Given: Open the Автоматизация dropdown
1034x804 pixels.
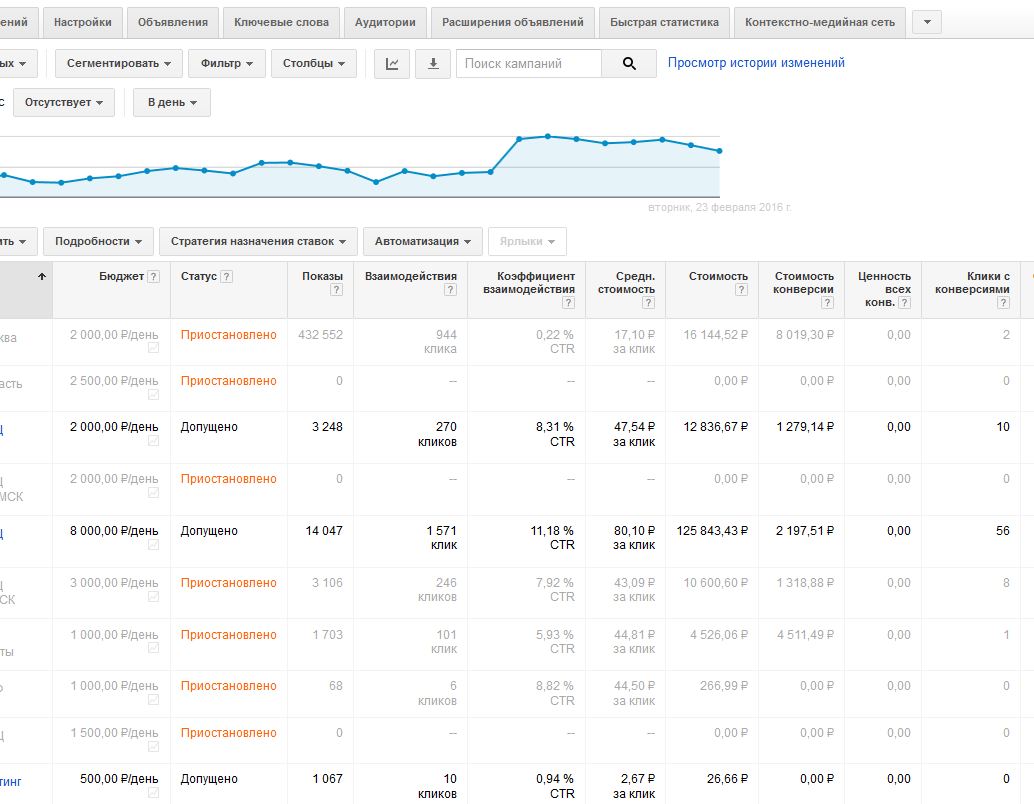Looking at the screenshot, I should (x=423, y=241).
